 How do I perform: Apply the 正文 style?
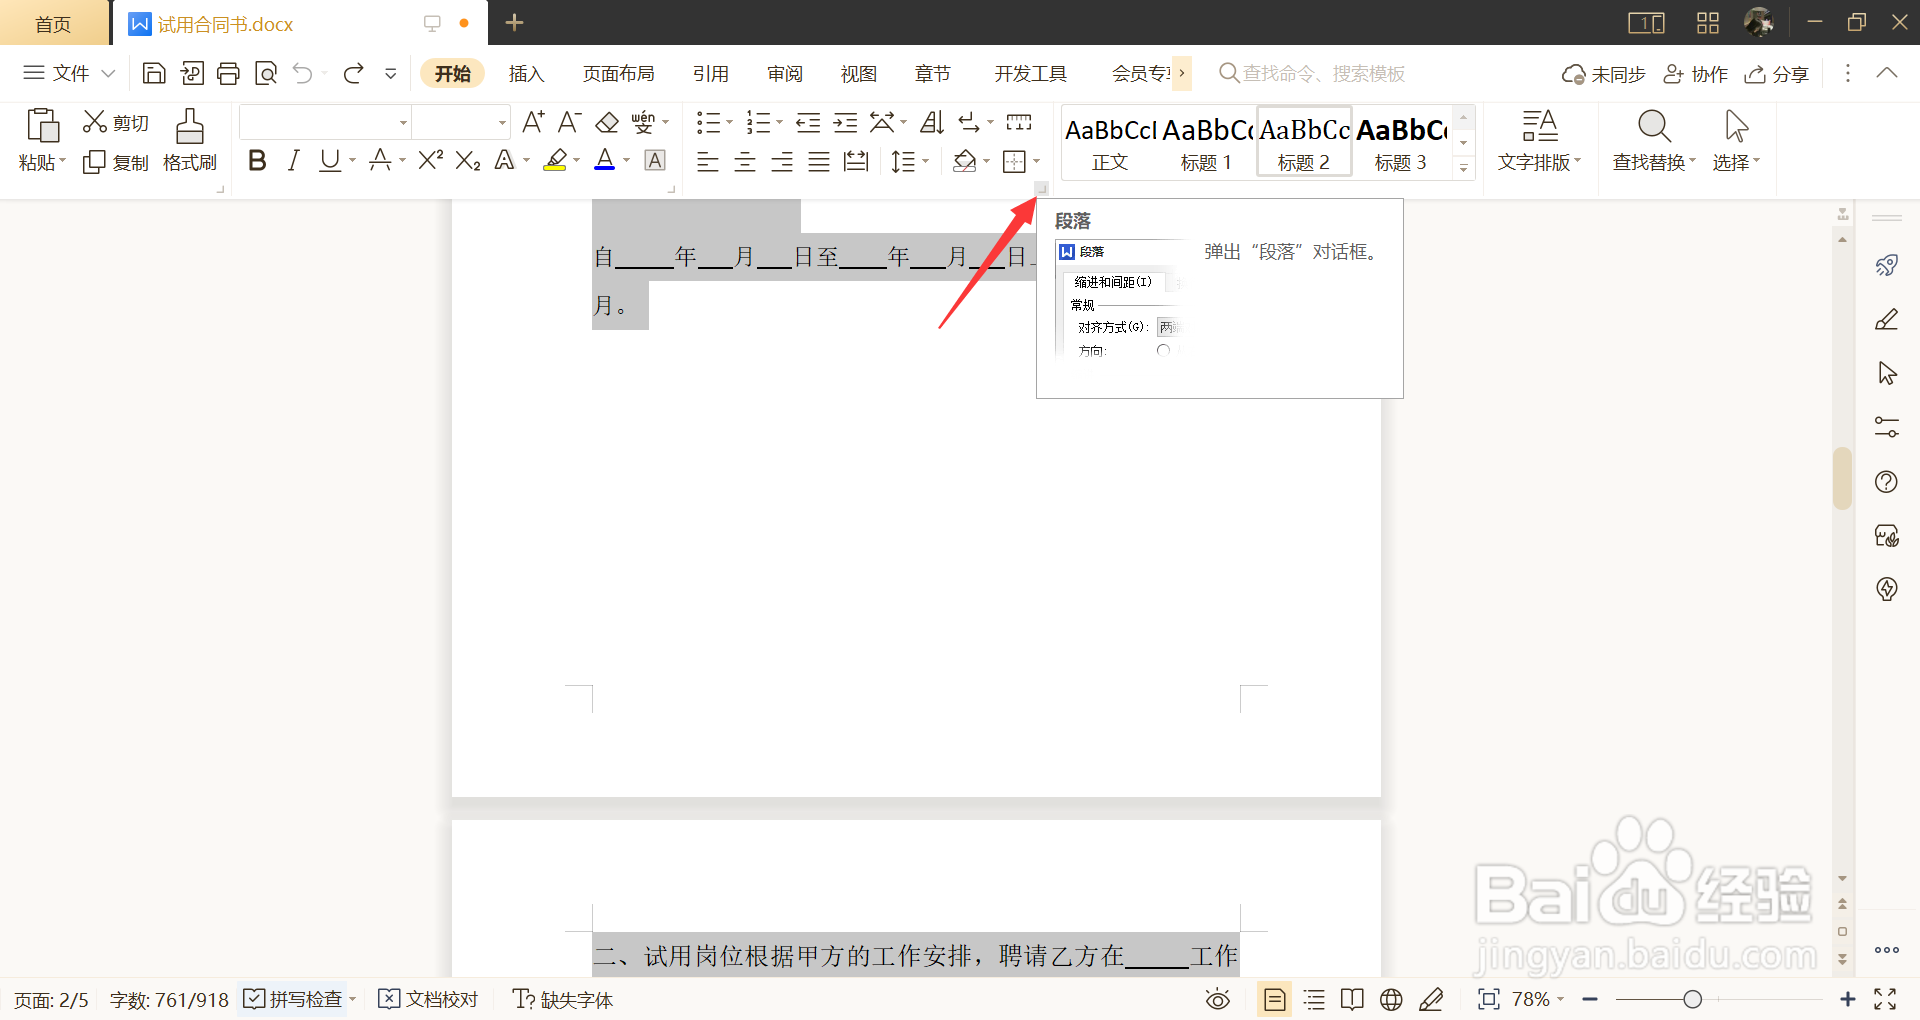click(1110, 143)
